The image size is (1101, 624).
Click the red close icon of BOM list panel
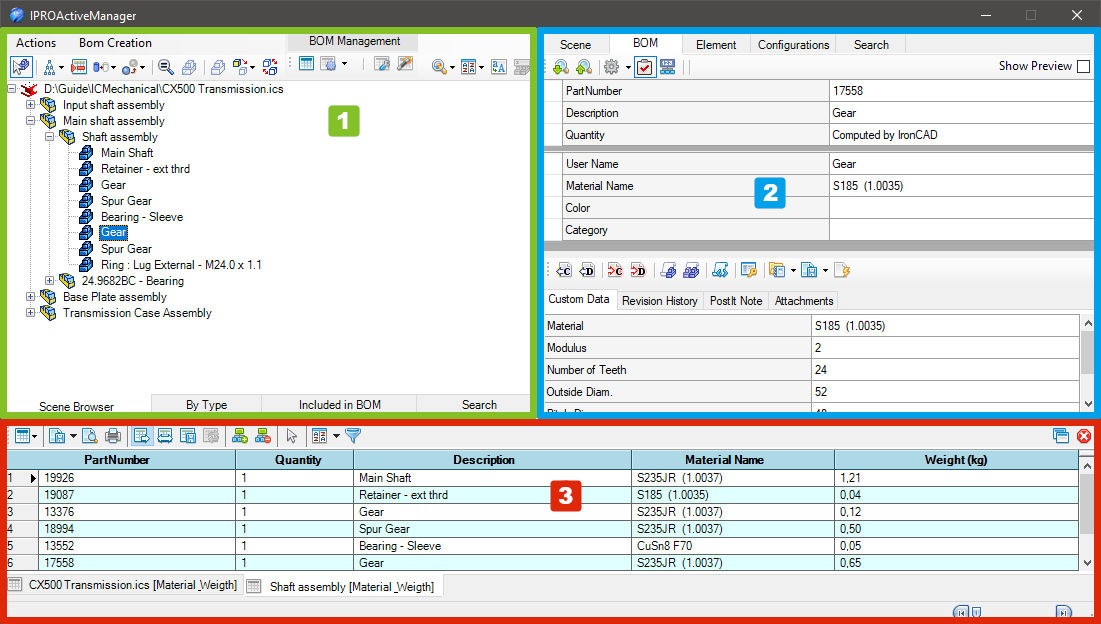point(1083,436)
